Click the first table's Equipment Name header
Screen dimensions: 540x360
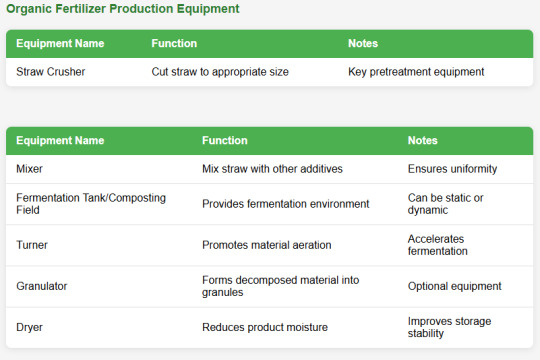click(60, 43)
